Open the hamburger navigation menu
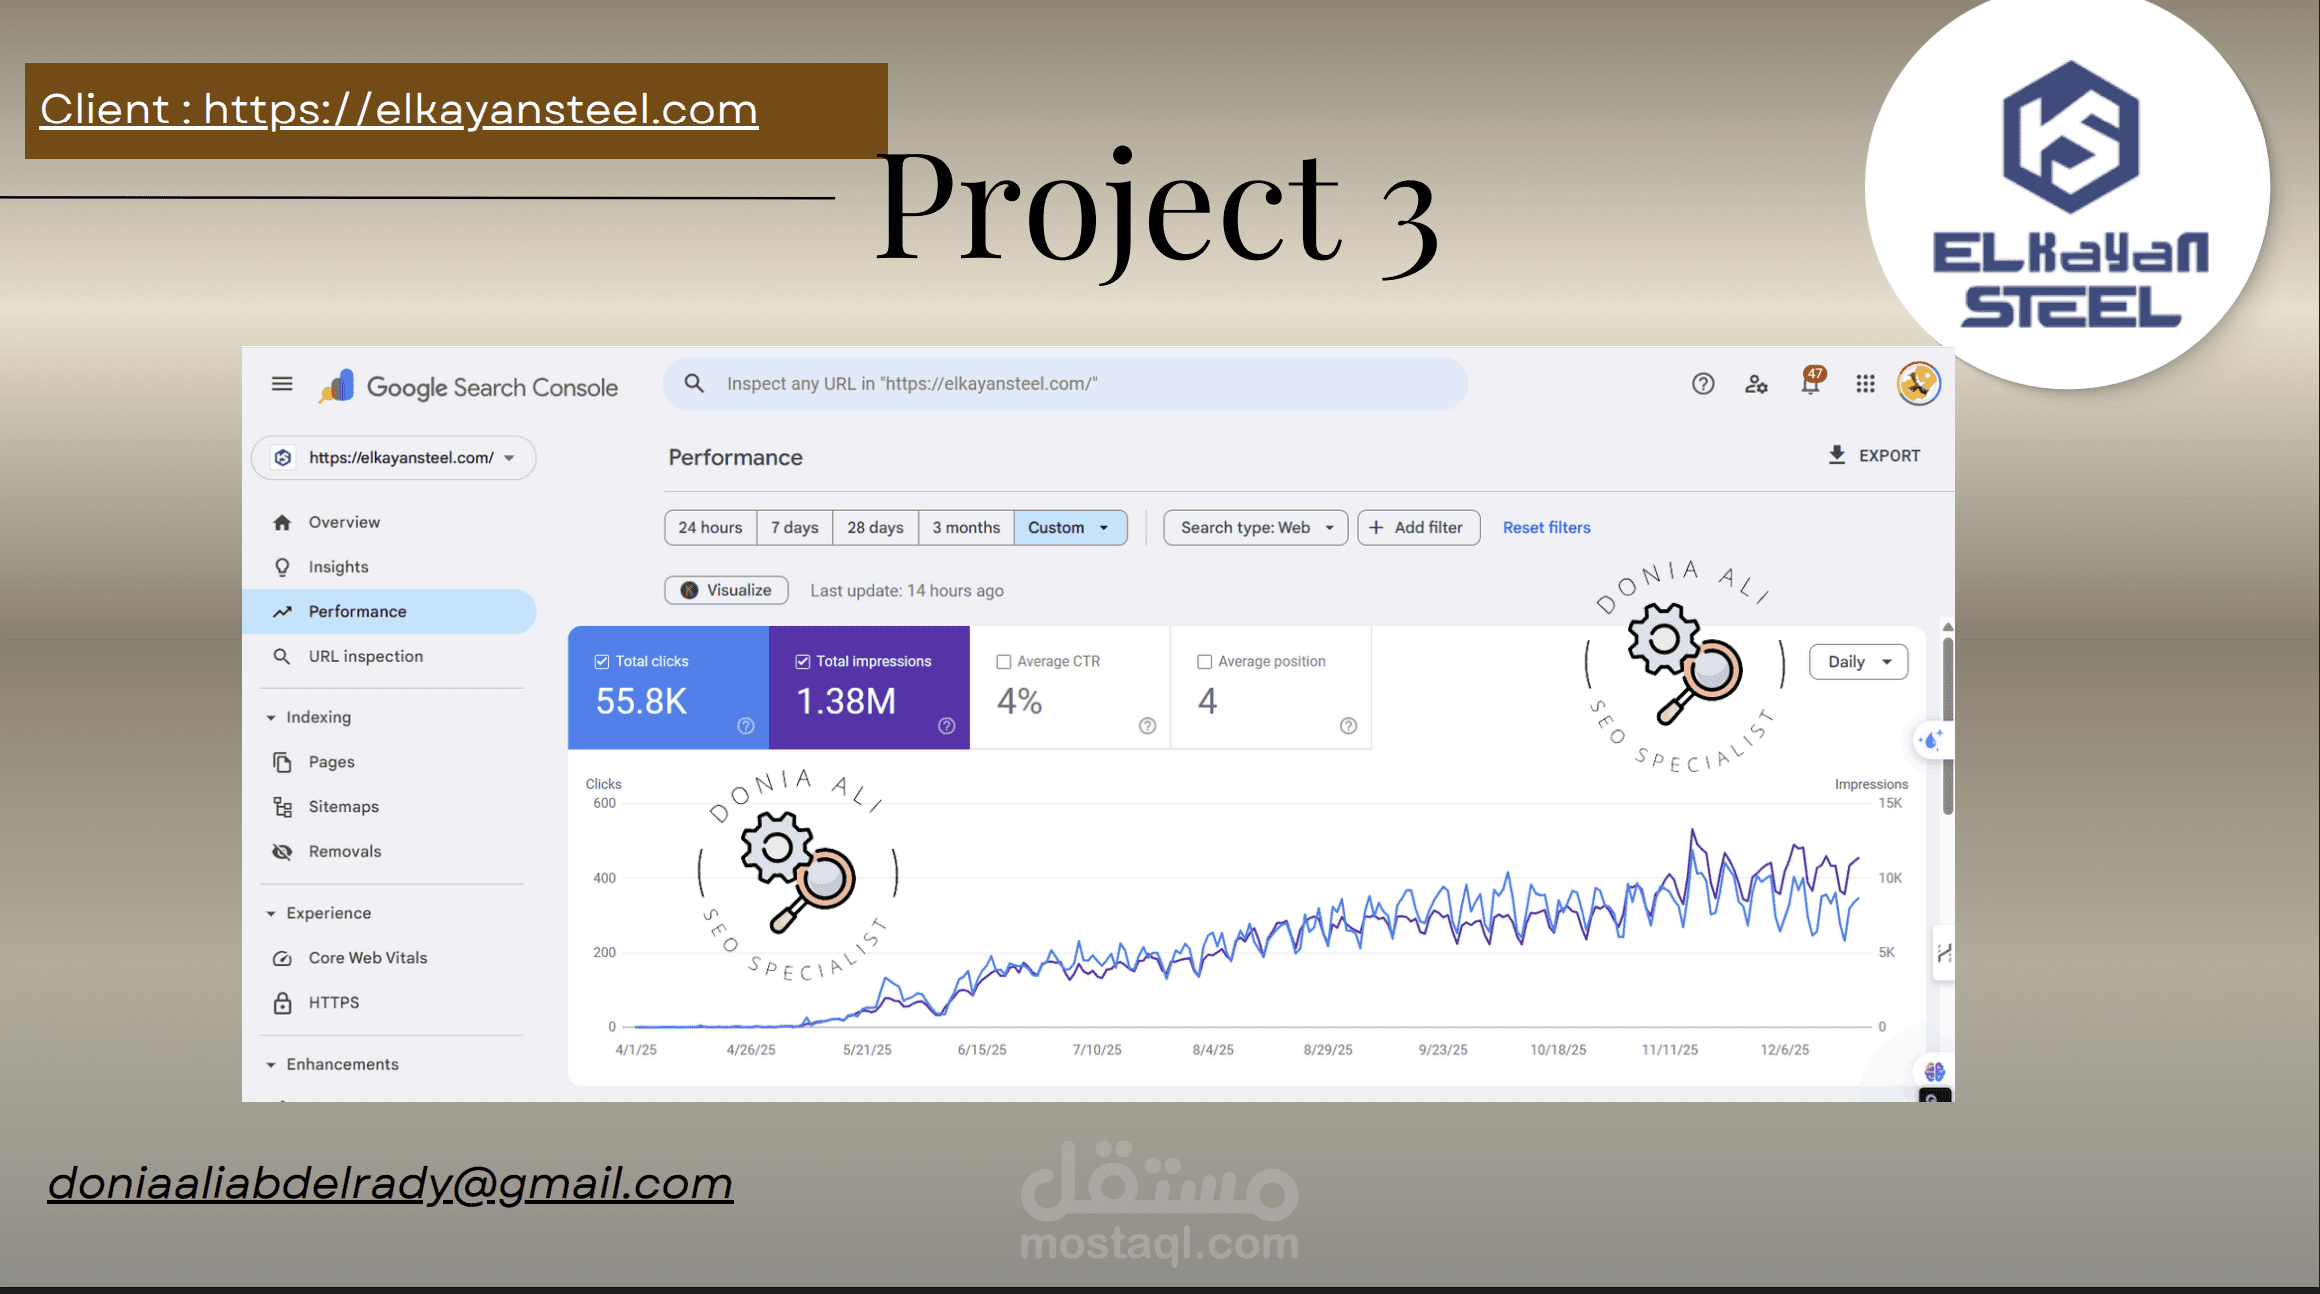Viewport: 2320px width, 1294px height. pos(282,383)
